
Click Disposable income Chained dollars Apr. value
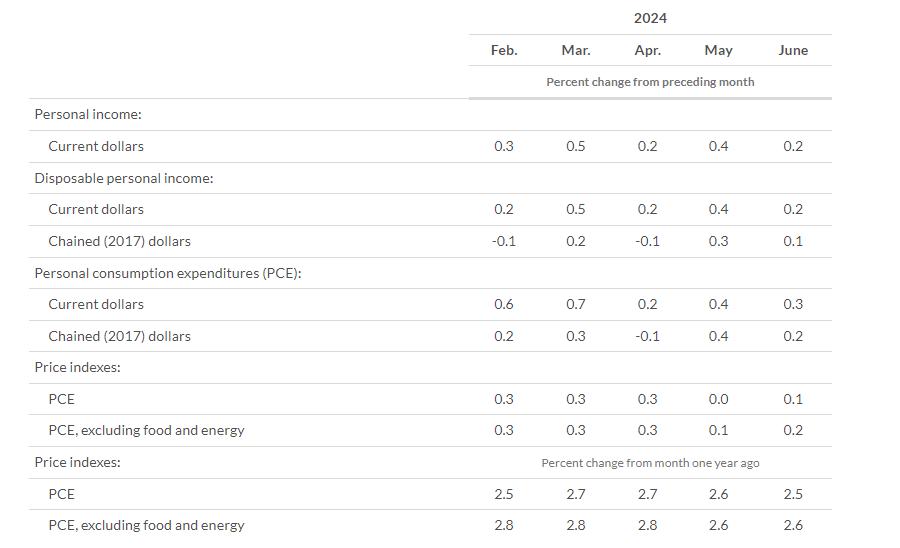pos(647,241)
